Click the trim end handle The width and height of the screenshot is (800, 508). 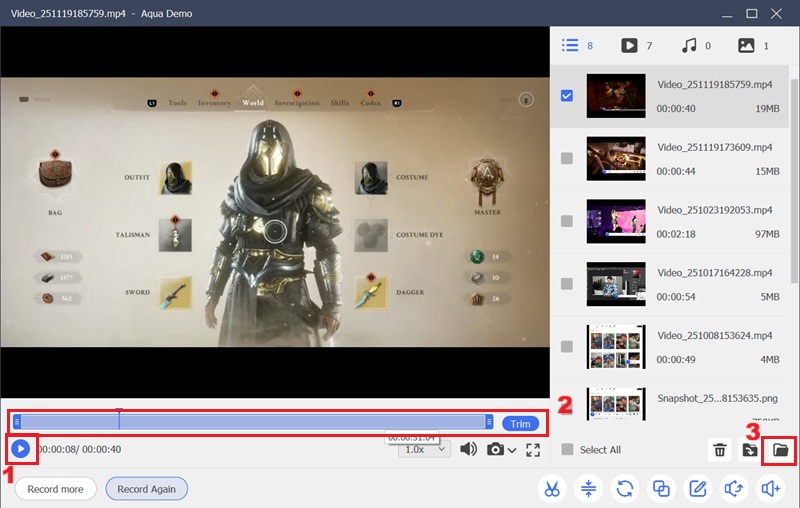click(489, 422)
